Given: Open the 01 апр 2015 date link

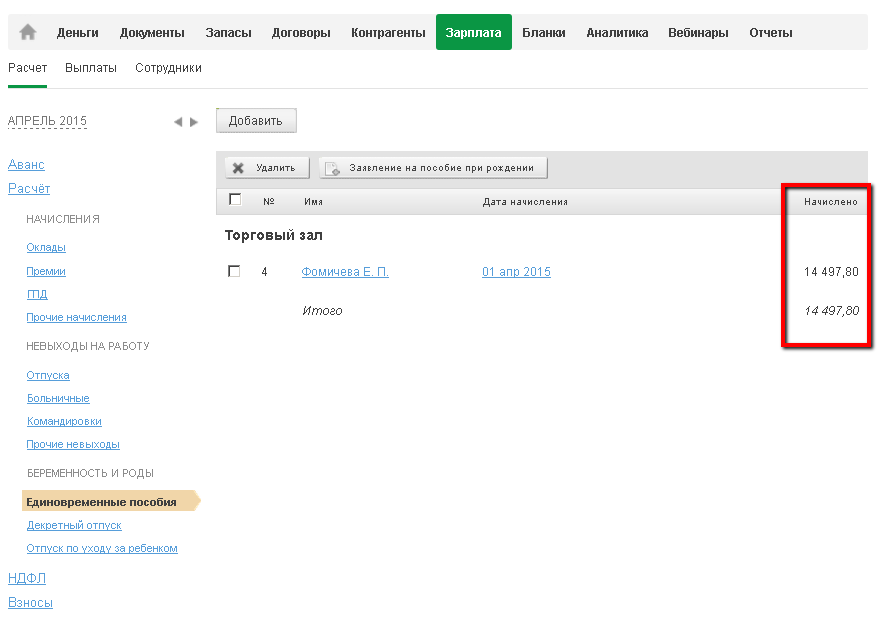Looking at the screenshot, I should tap(516, 272).
